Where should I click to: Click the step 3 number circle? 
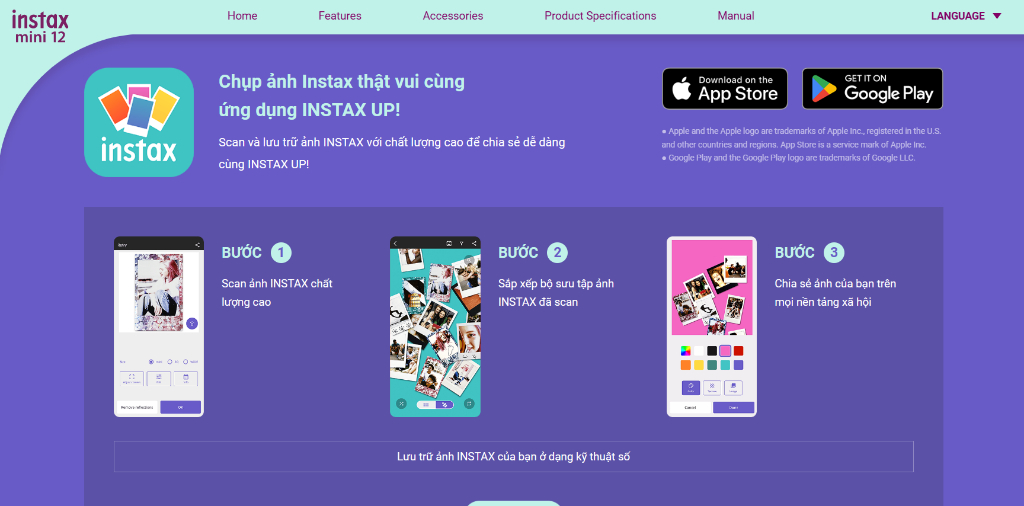pyautogui.click(x=834, y=253)
